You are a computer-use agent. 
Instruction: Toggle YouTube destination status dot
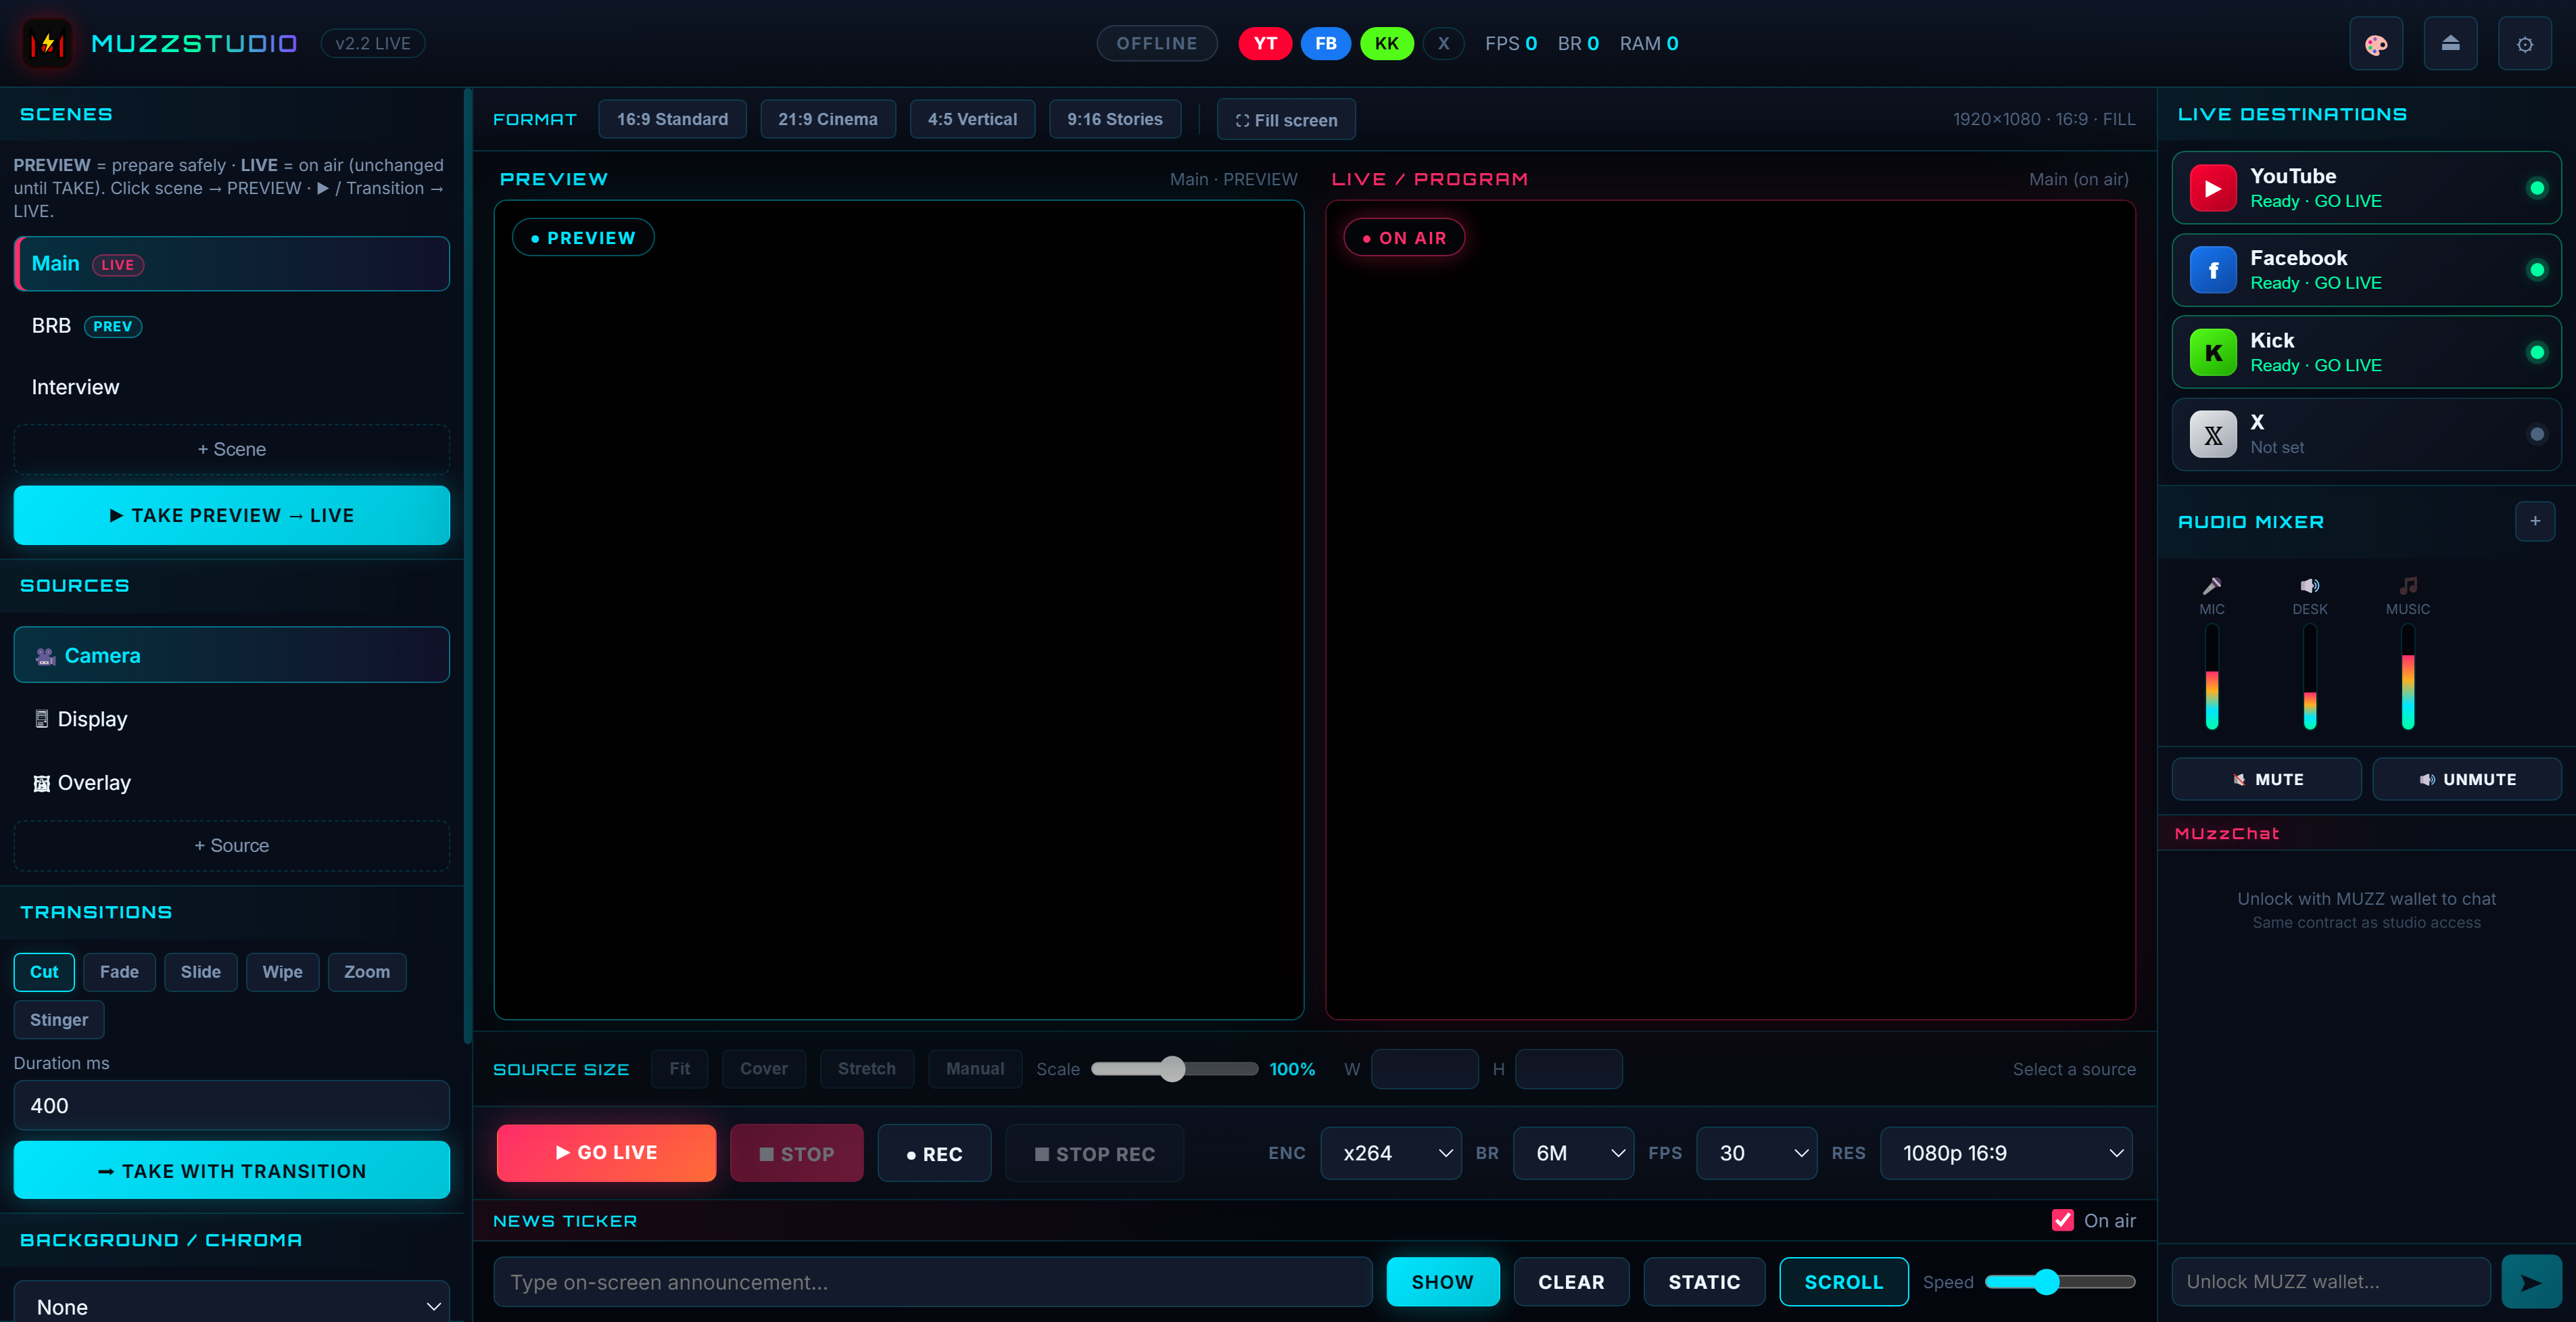(x=2537, y=188)
